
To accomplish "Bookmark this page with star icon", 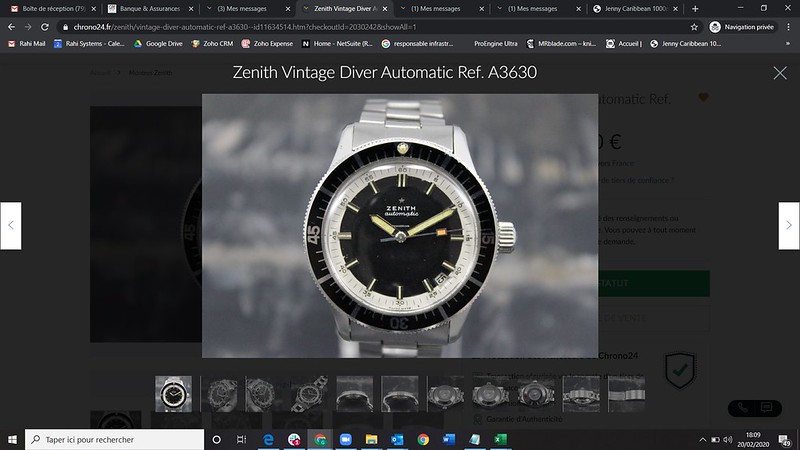I will [694, 27].
